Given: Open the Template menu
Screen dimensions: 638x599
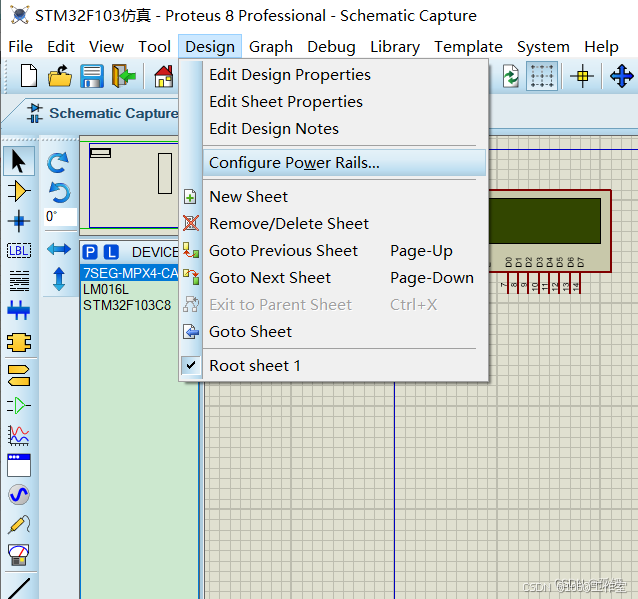Looking at the screenshot, I should coord(468,47).
